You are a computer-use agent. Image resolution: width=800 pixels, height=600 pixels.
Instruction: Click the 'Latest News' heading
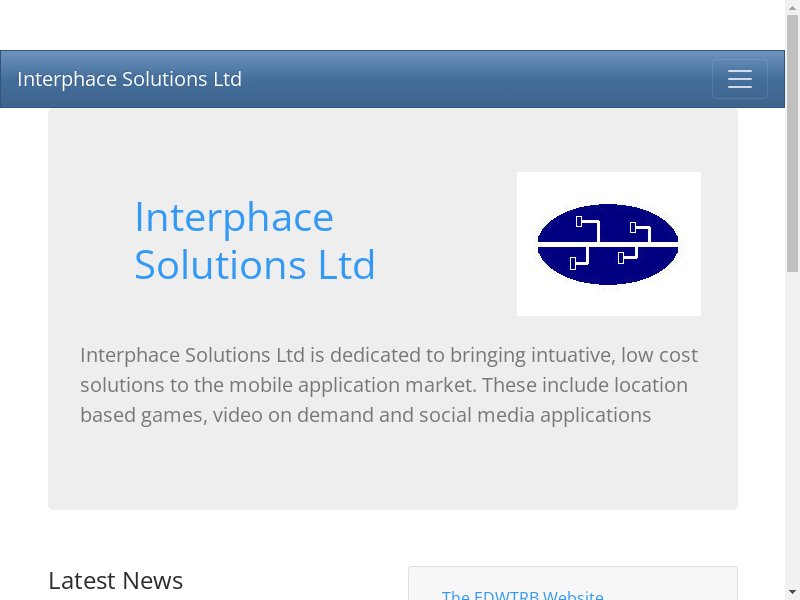pos(115,580)
